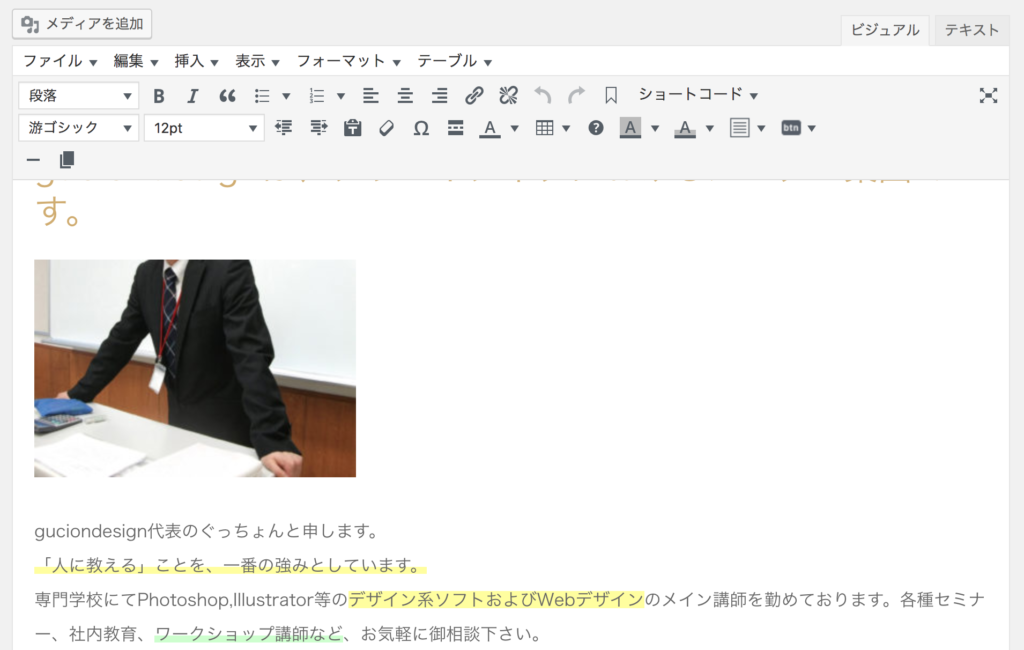Open the special character (Omega) picker
Image resolution: width=1024 pixels, height=650 pixels.
tap(421, 128)
